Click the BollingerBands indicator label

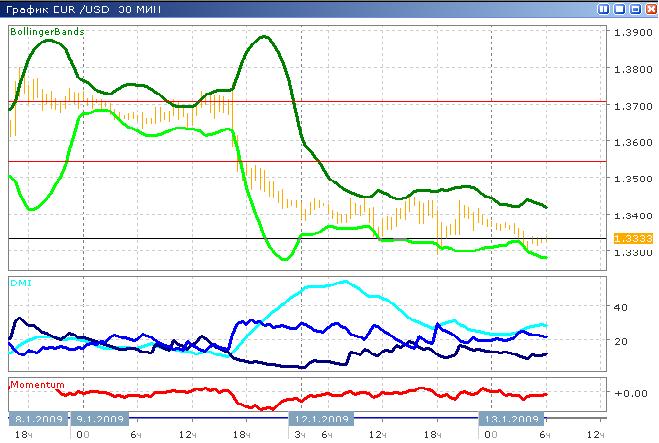pos(47,32)
